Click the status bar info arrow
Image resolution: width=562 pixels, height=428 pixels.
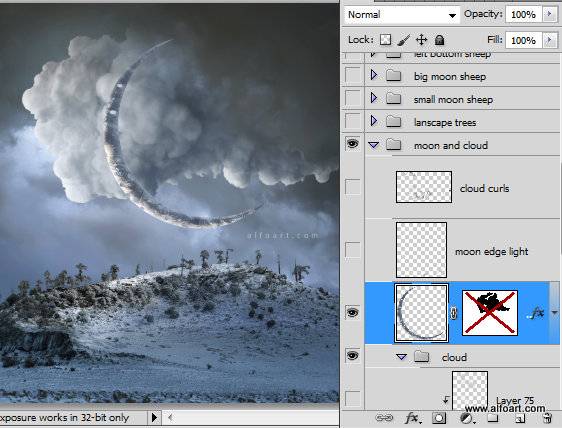click(x=154, y=418)
